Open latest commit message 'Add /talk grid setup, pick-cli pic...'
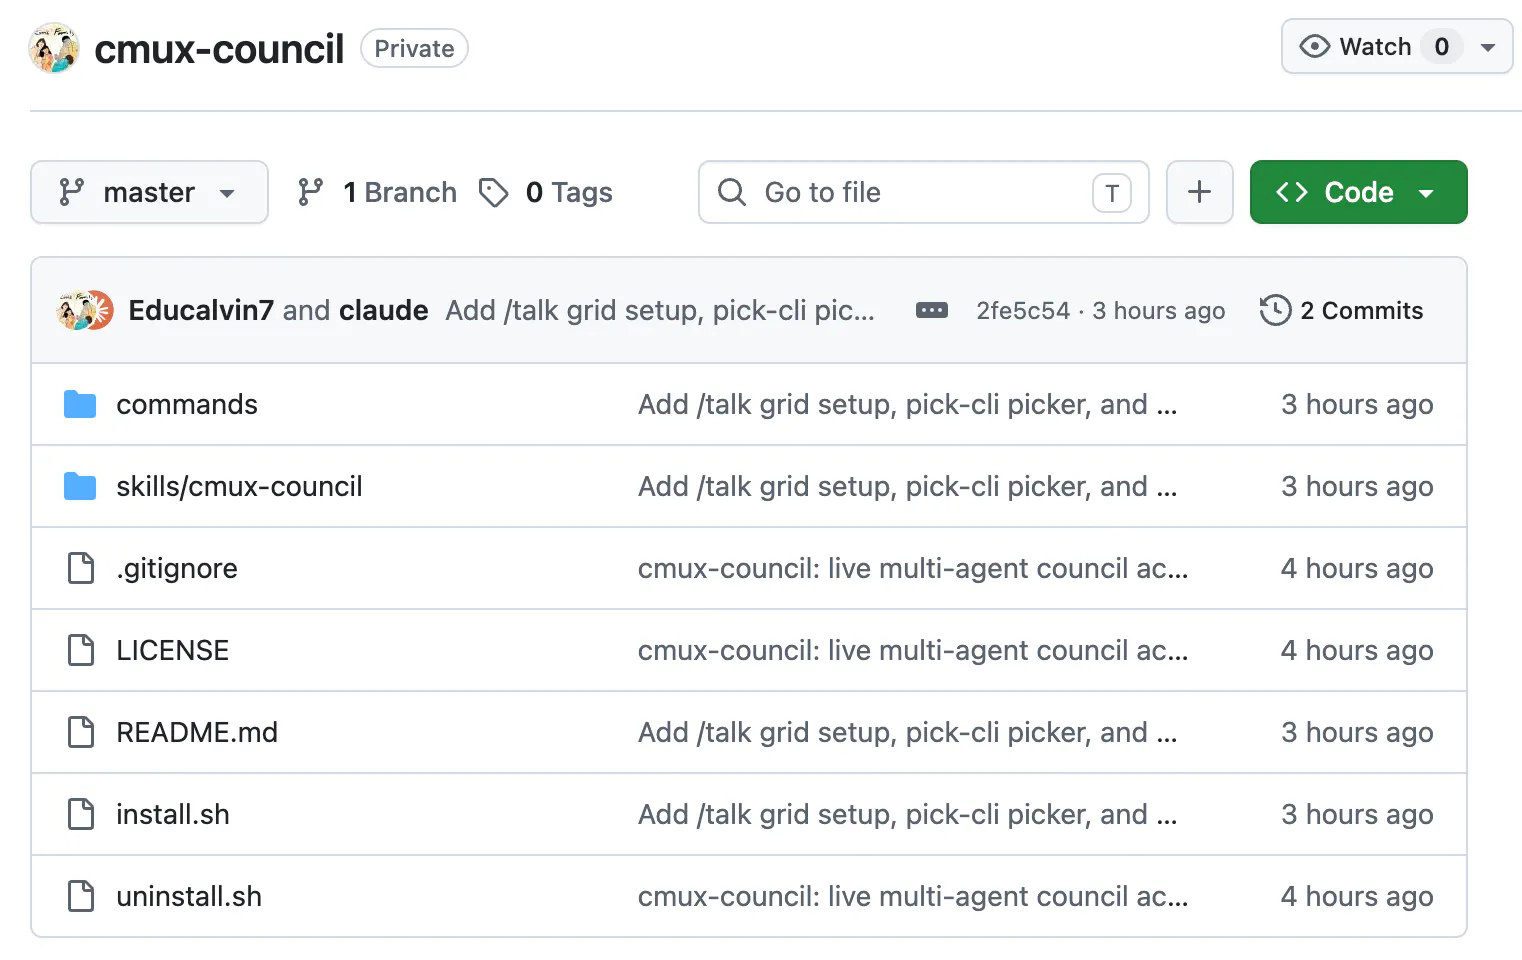1522x960 pixels. pos(660,310)
